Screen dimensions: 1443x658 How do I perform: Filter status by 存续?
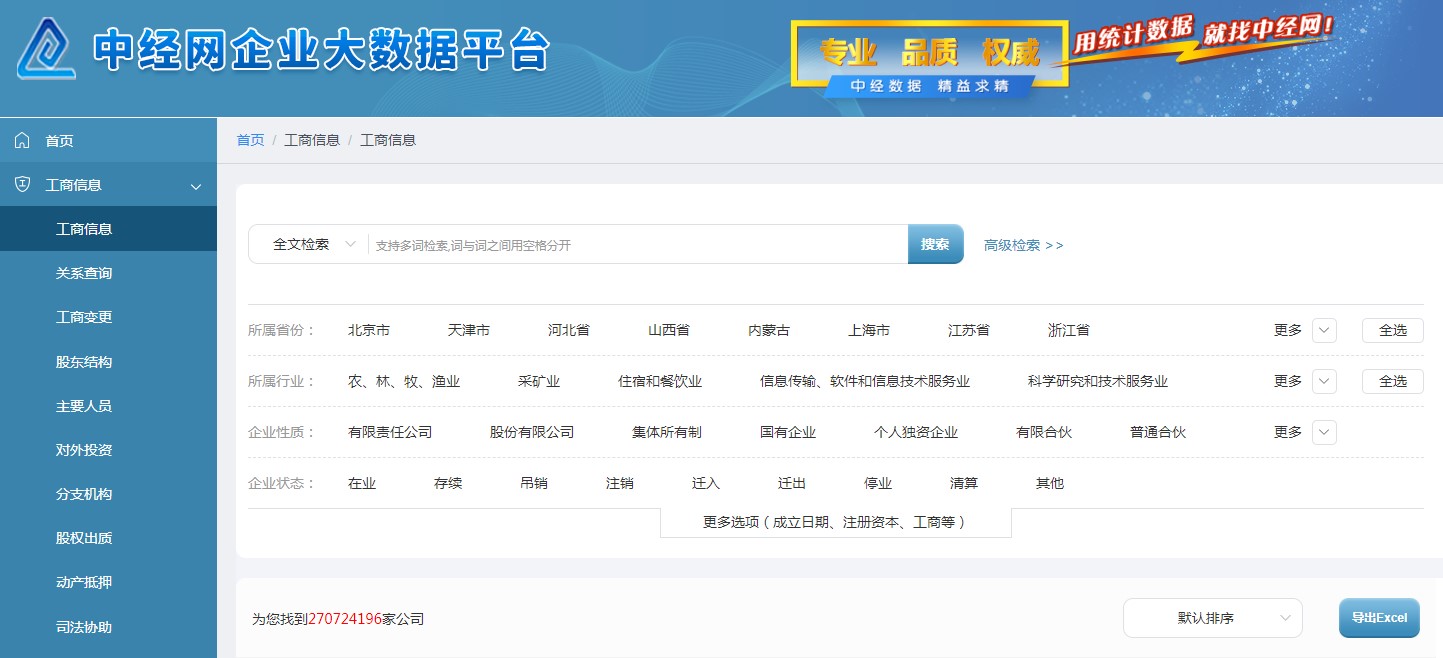(x=448, y=483)
